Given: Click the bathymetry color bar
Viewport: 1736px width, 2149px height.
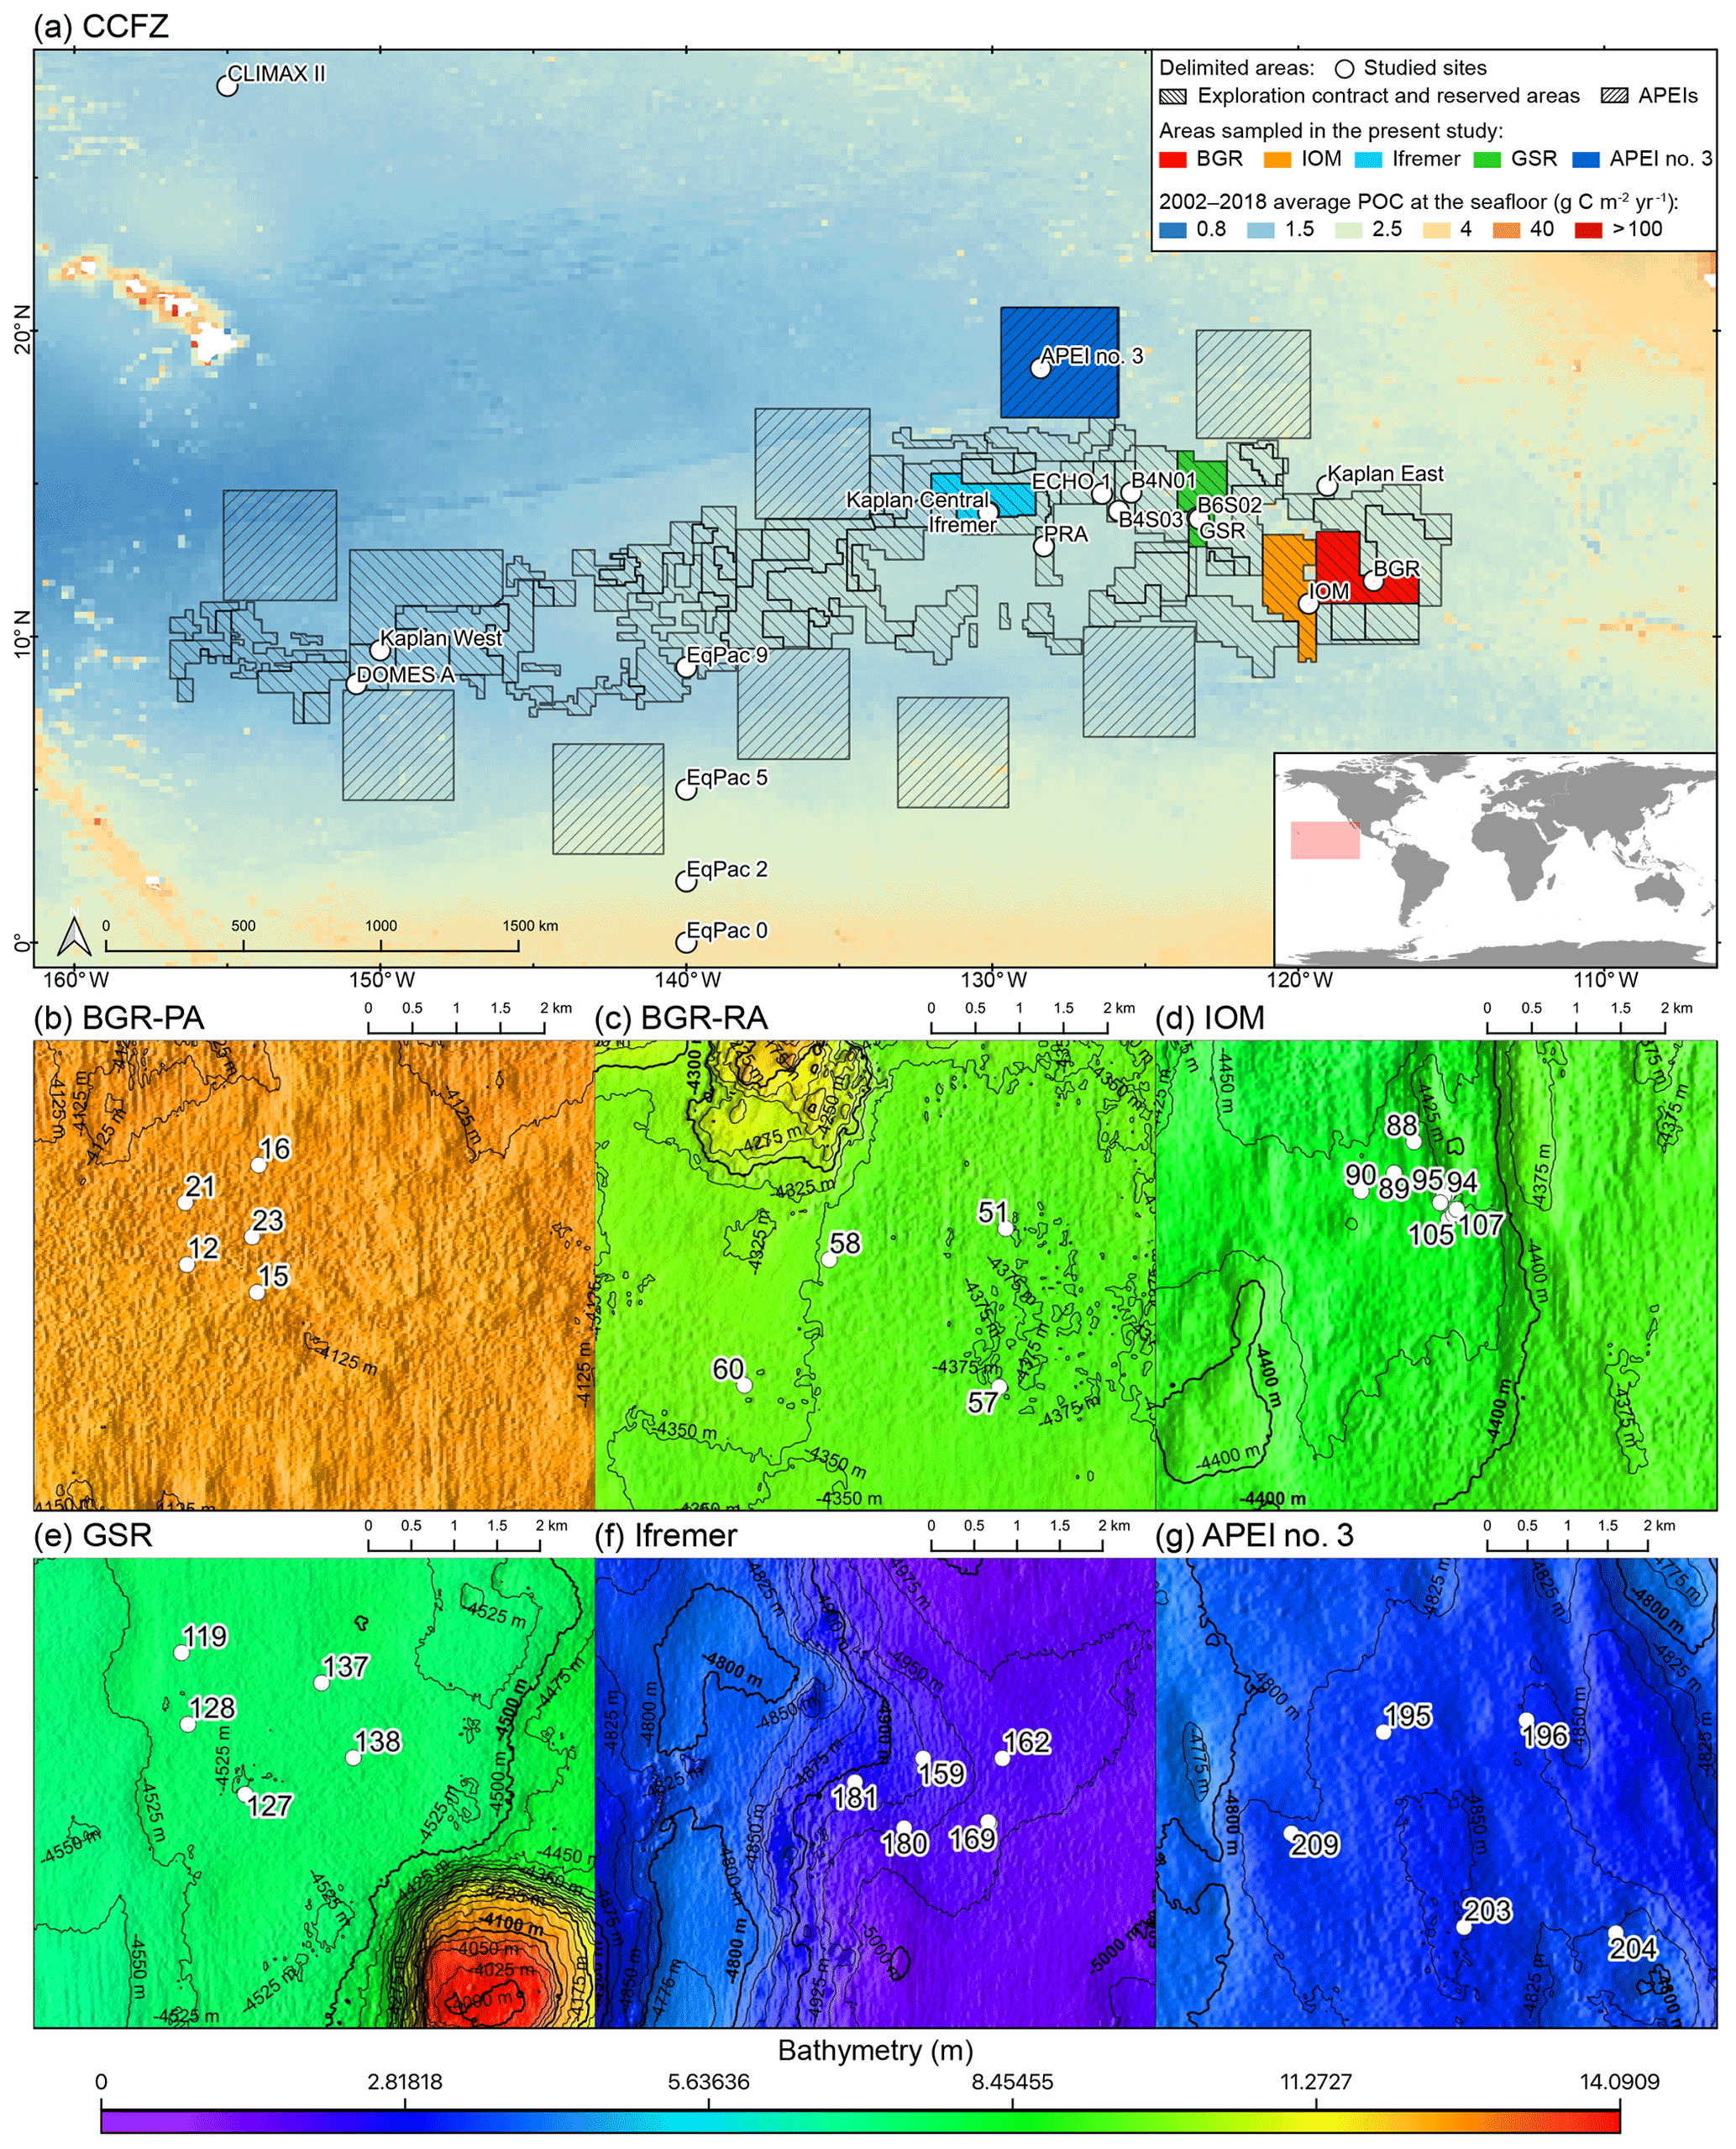Looking at the screenshot, I should tap(859, 2120).
